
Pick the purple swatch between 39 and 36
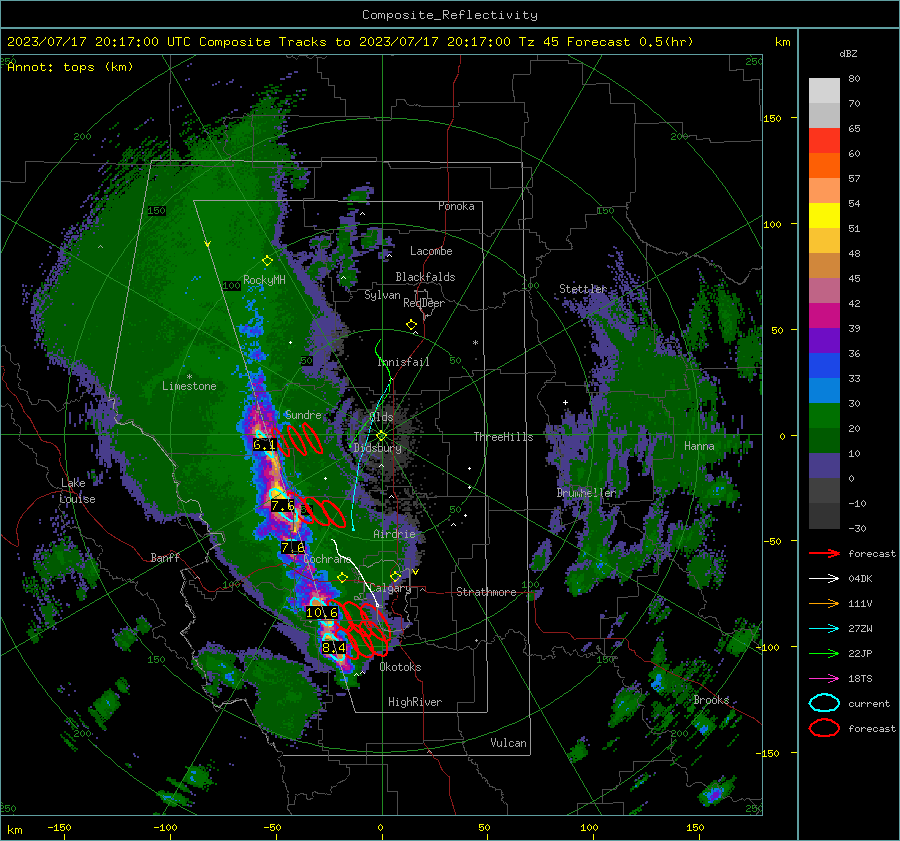(x=824, y=341)
